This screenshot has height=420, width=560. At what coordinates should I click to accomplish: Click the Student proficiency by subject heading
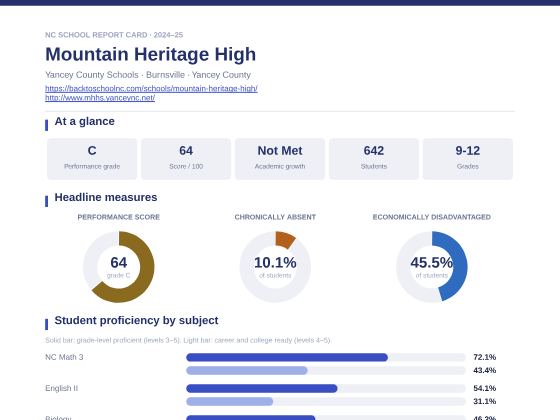click(136, 320)
